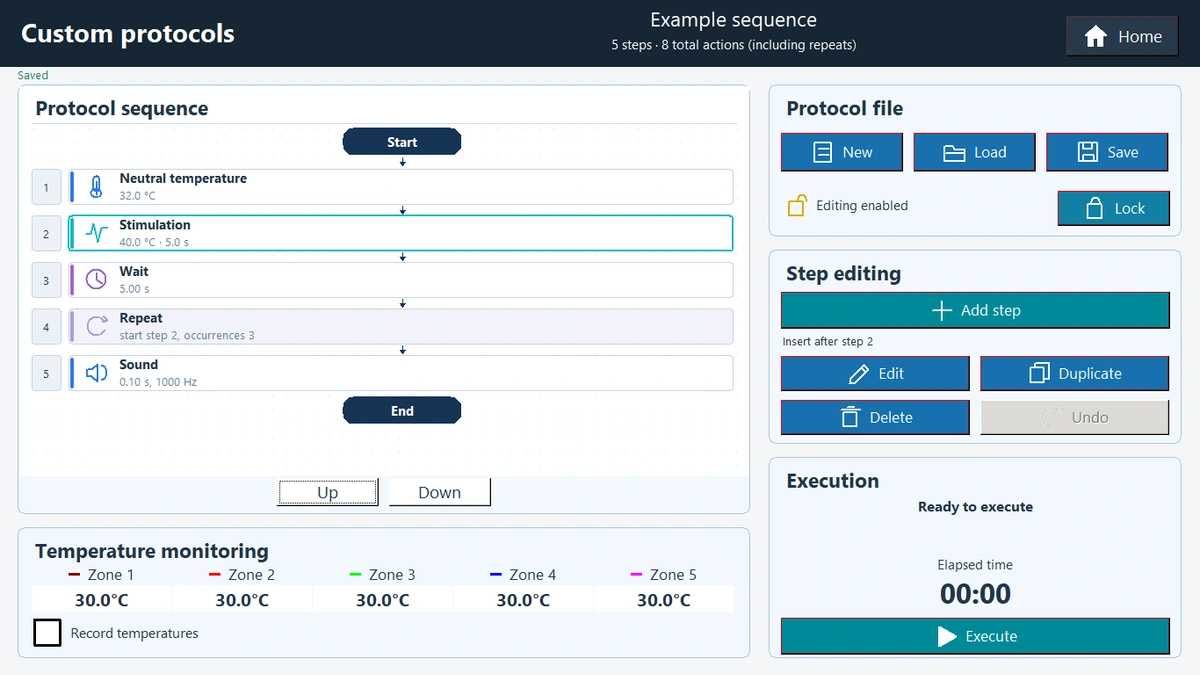Load a protocol file
Viewport: 1200px width, 675px height.
974,152
